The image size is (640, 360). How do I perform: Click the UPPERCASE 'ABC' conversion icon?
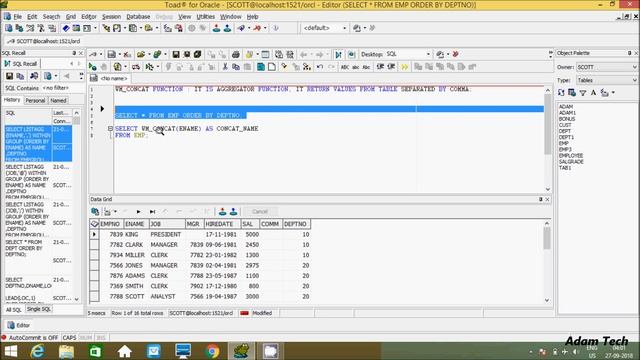click(344, 67)
